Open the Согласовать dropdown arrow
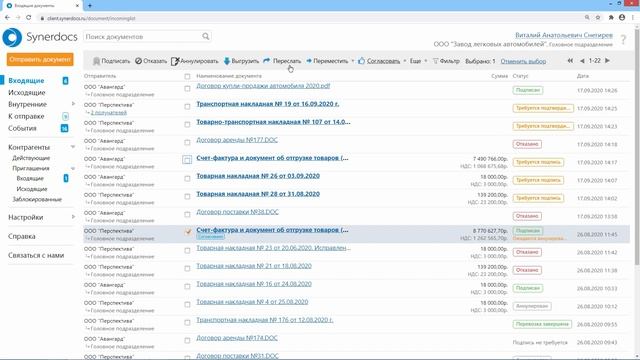Viewport: 640px width, 360px height. click(x=405, y=61)
